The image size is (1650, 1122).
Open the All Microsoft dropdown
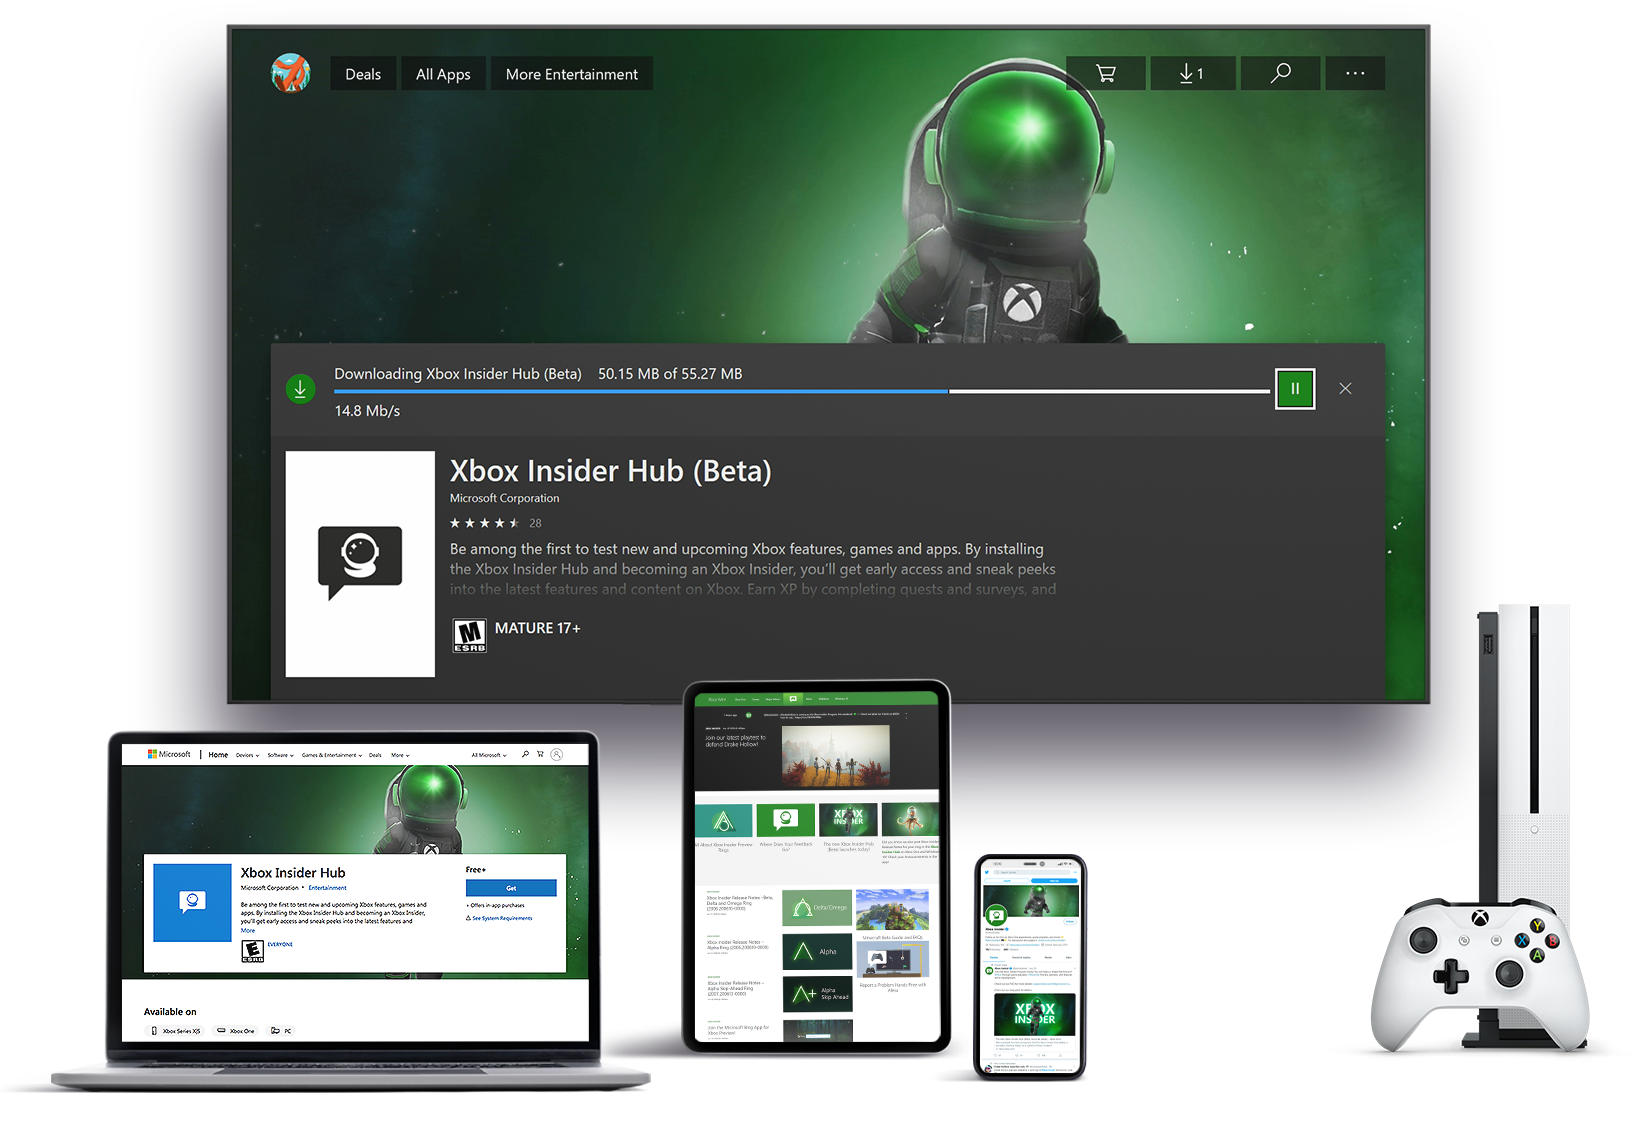[488, 754]
